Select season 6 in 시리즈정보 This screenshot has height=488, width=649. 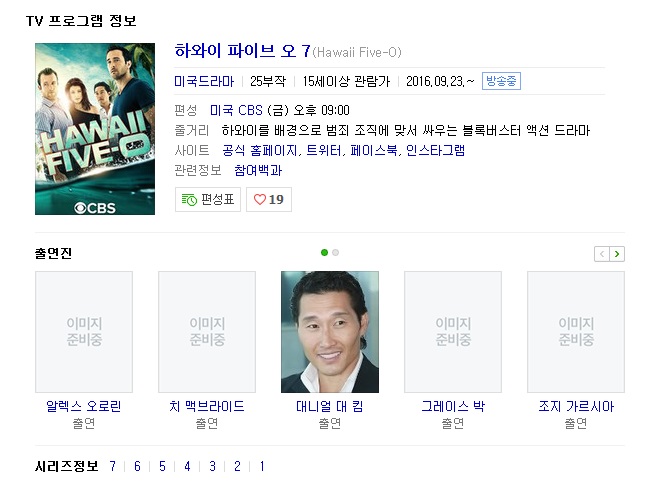pos(137,466)
